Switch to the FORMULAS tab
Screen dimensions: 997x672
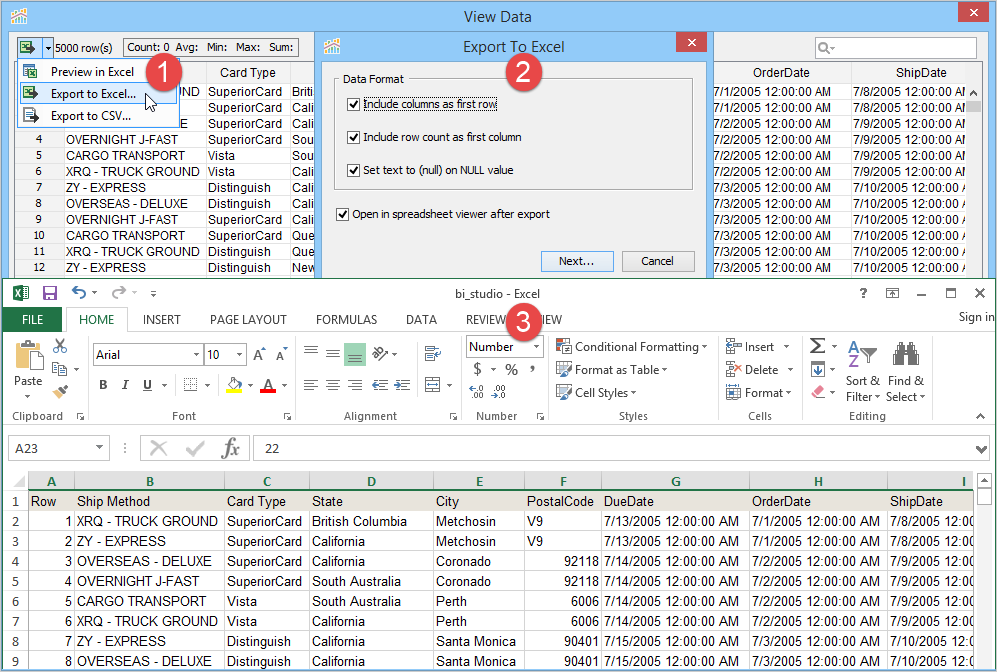tap(347, 320)
